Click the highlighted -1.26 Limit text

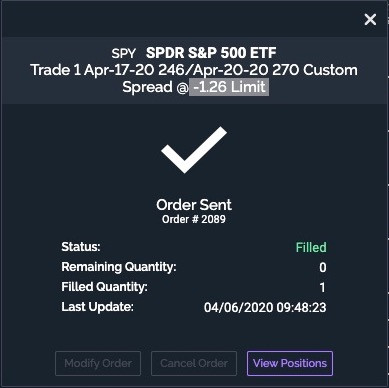click(229, 87)
